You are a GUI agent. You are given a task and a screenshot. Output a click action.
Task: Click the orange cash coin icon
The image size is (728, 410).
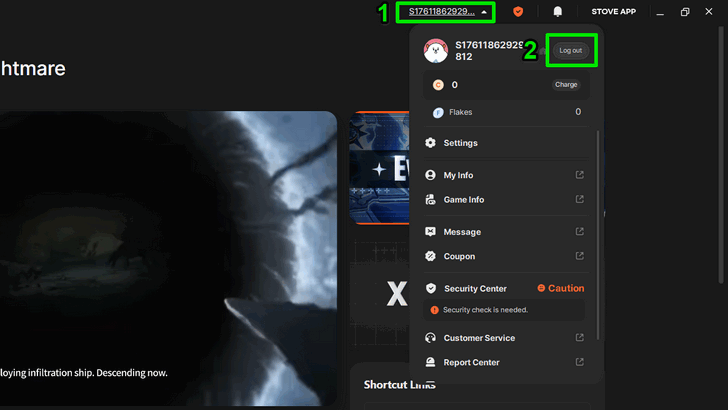tap(438, 85)
